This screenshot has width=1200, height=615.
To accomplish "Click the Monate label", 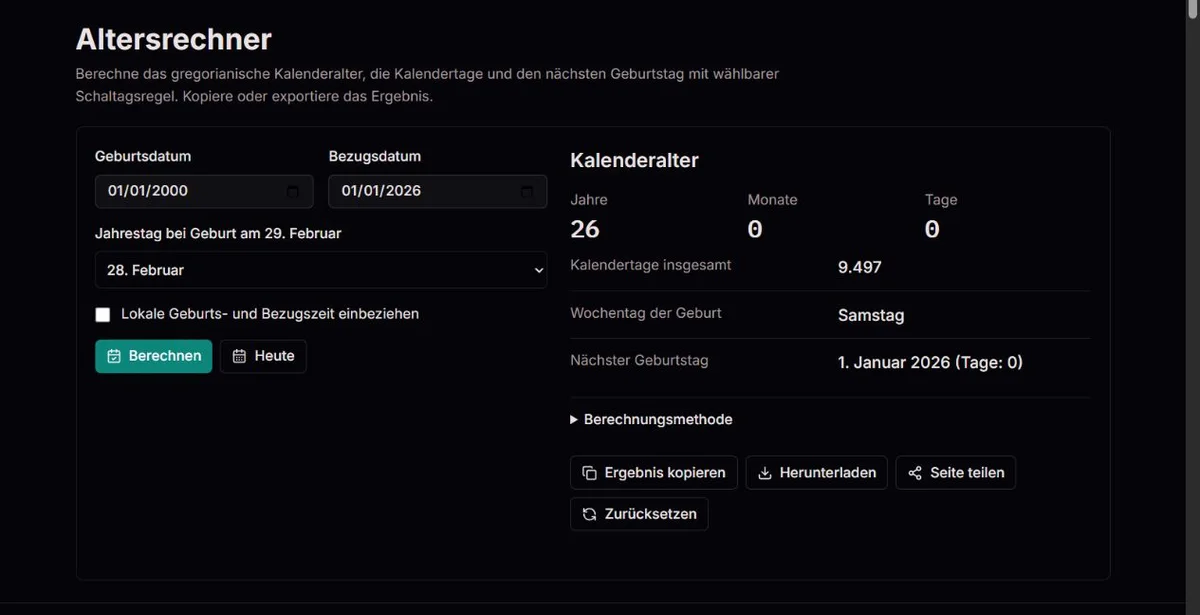I will 773,200.
